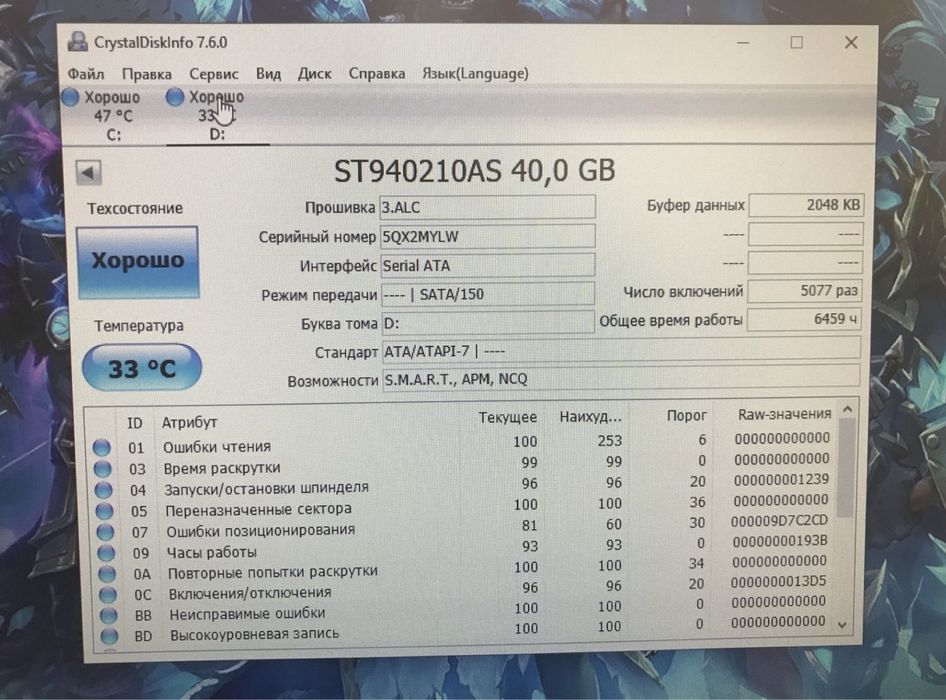Click the Raw-значения column header
Screen dimensions: 946x700
(784, 414)
